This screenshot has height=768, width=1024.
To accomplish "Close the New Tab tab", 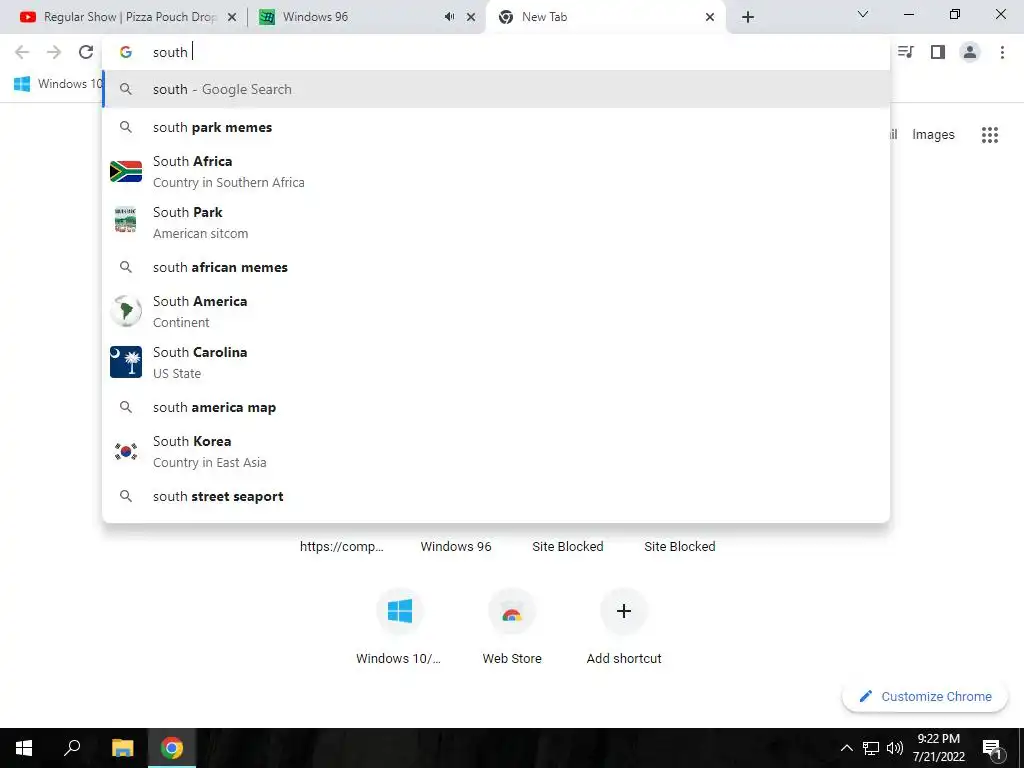I will (710, 17).
